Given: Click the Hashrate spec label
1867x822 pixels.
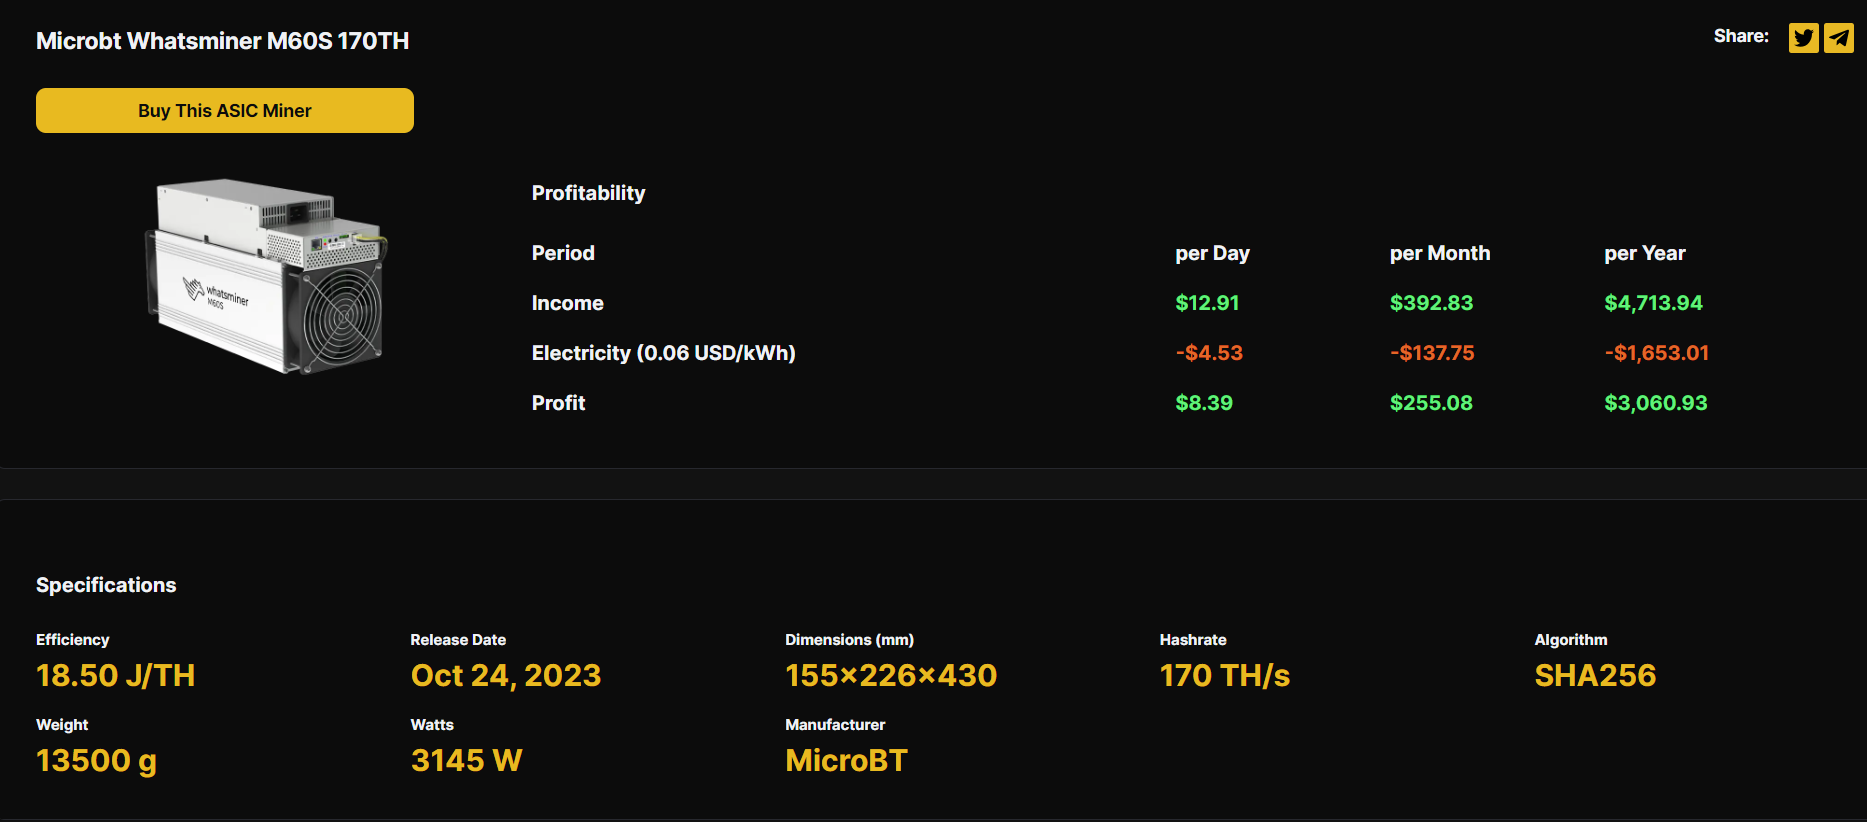Looking at the screenshot, I should click(x=1193, y=640).
